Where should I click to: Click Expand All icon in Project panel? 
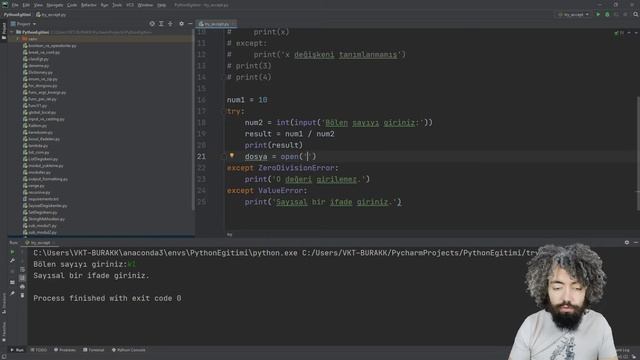pos(161,24)
